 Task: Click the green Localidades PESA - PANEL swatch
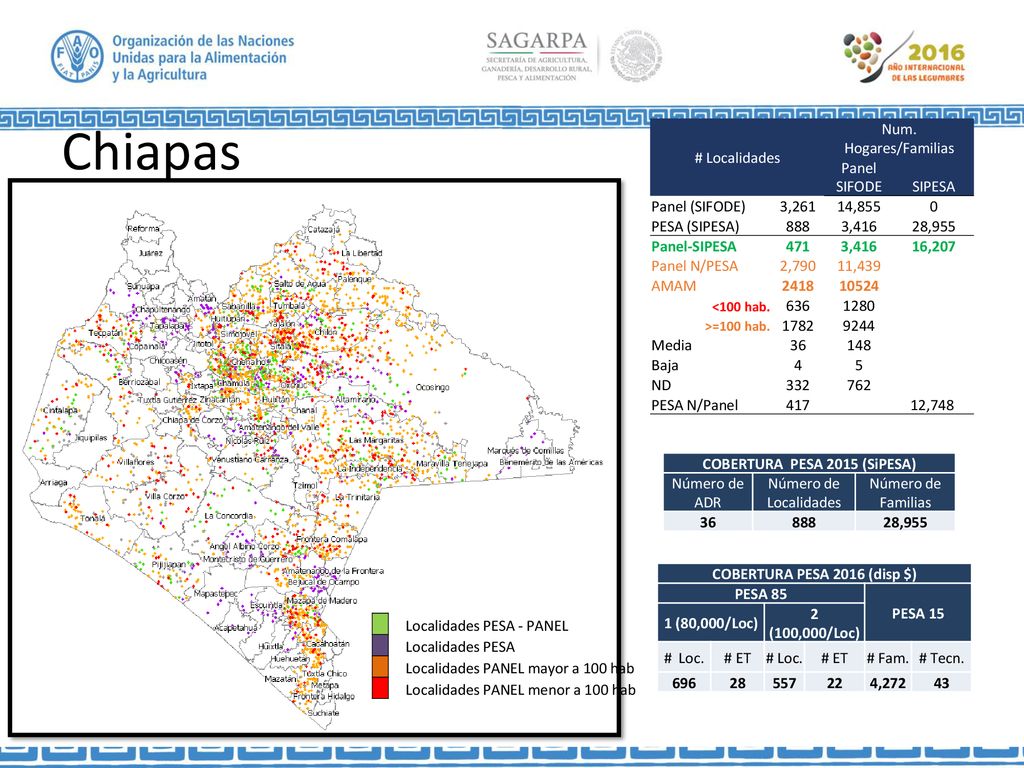point(380,624)
